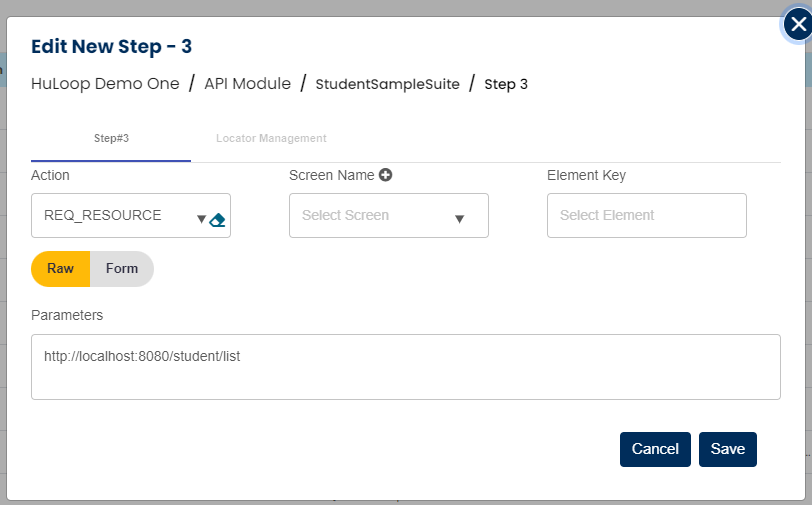Click the Select Screen placeholder text
This screenshot has width=812, height=505.
click(x=345, y=215)
